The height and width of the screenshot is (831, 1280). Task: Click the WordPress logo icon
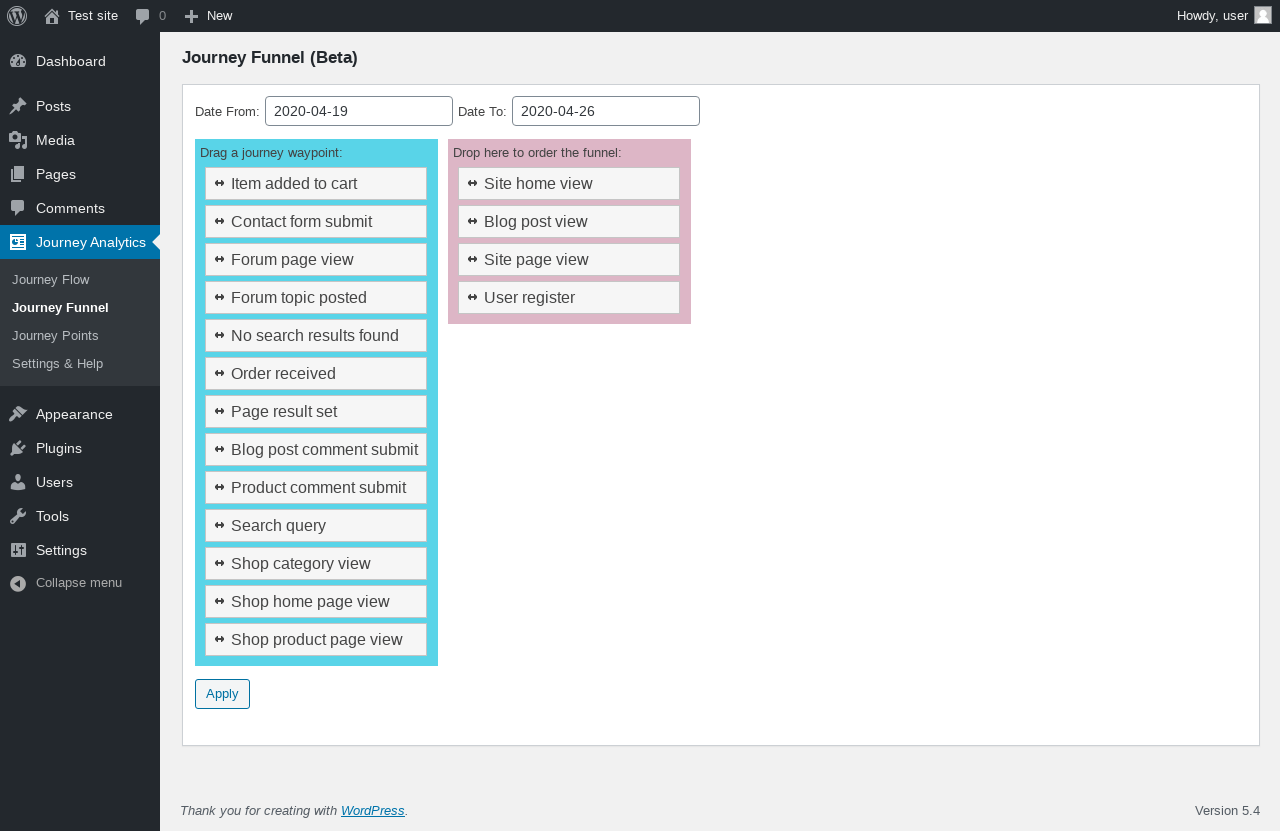pos(17,16)
